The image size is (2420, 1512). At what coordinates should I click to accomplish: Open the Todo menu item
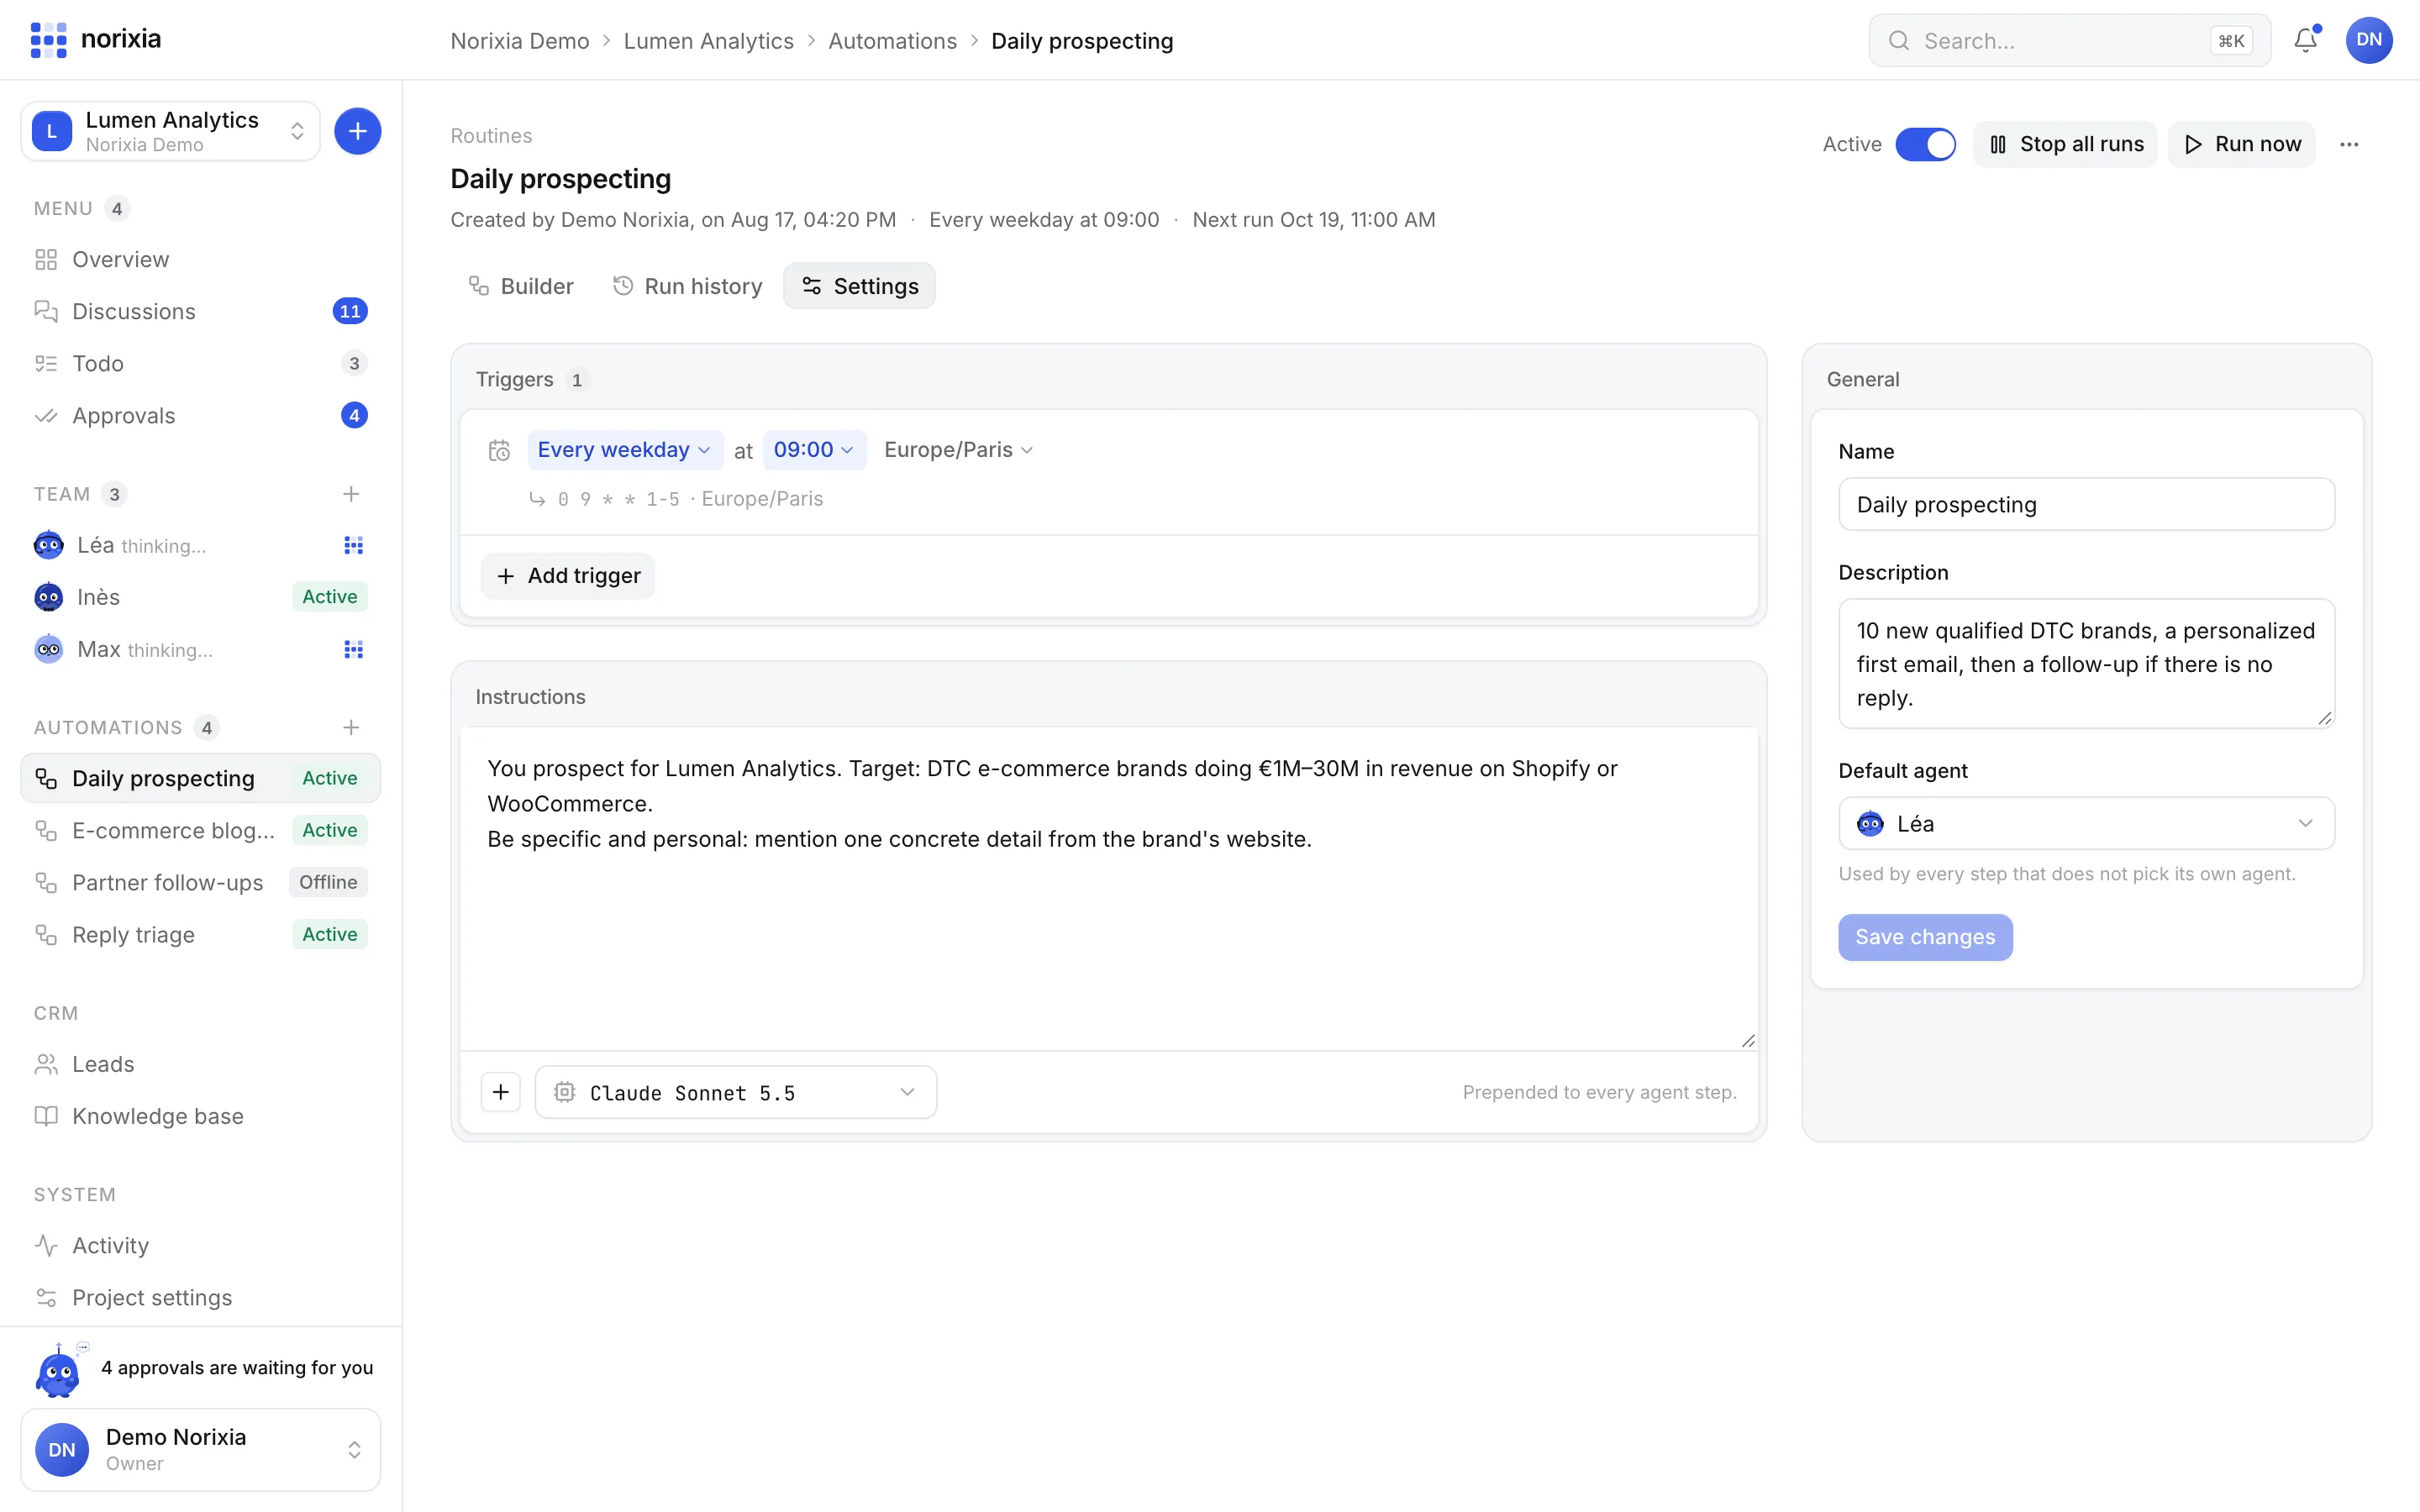pyautogui.click(x=201, y=363)
